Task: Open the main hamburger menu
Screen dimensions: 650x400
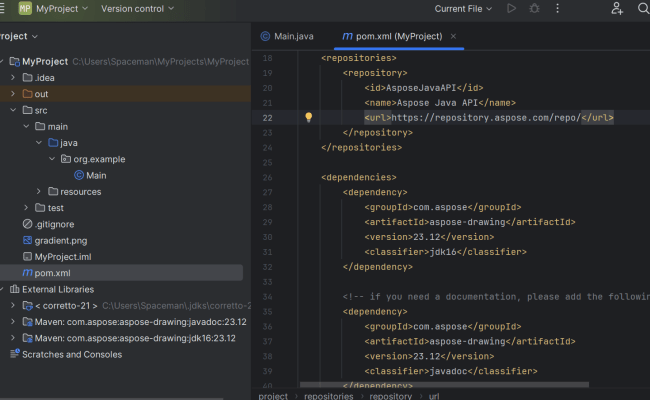Action: [2, 8]
